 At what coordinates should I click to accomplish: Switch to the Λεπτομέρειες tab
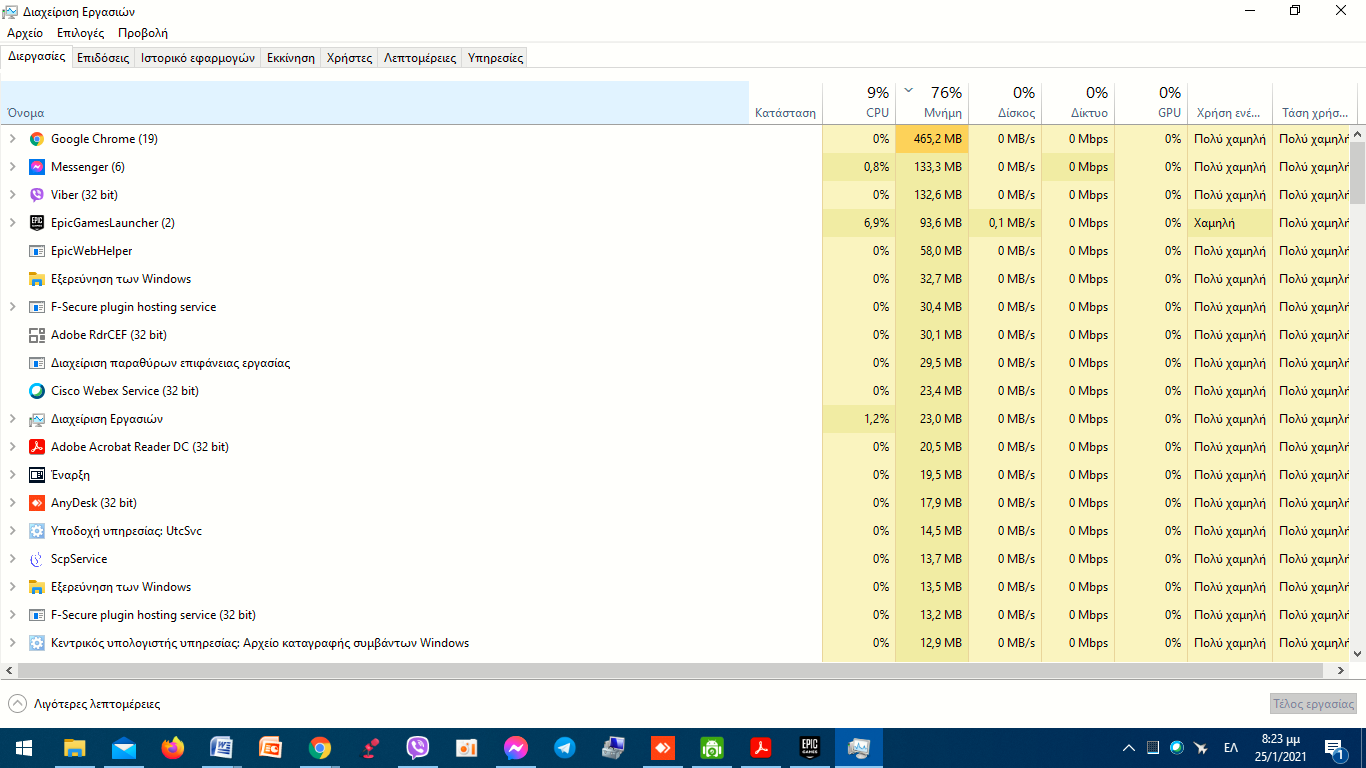click(420, 58)
